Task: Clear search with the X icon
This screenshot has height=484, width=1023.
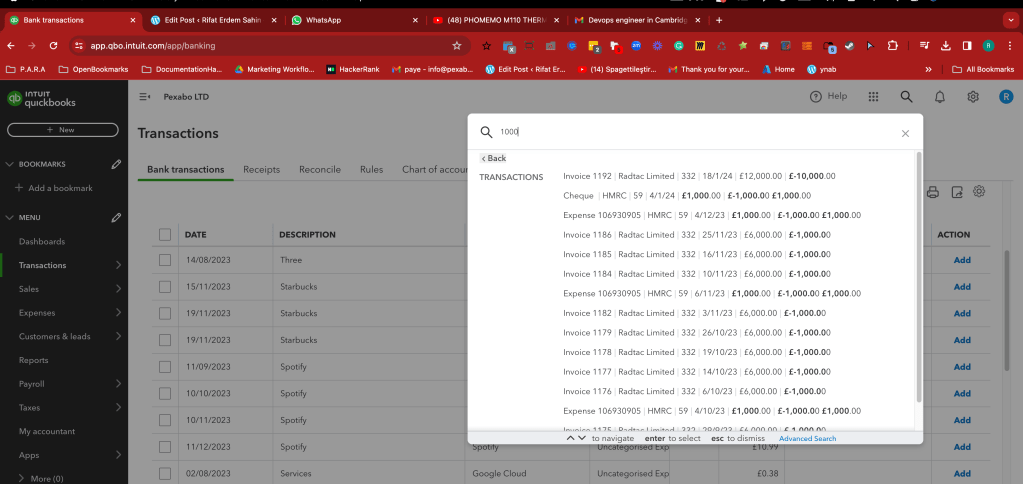Action: pyautogui.click(x=905, y=133)
